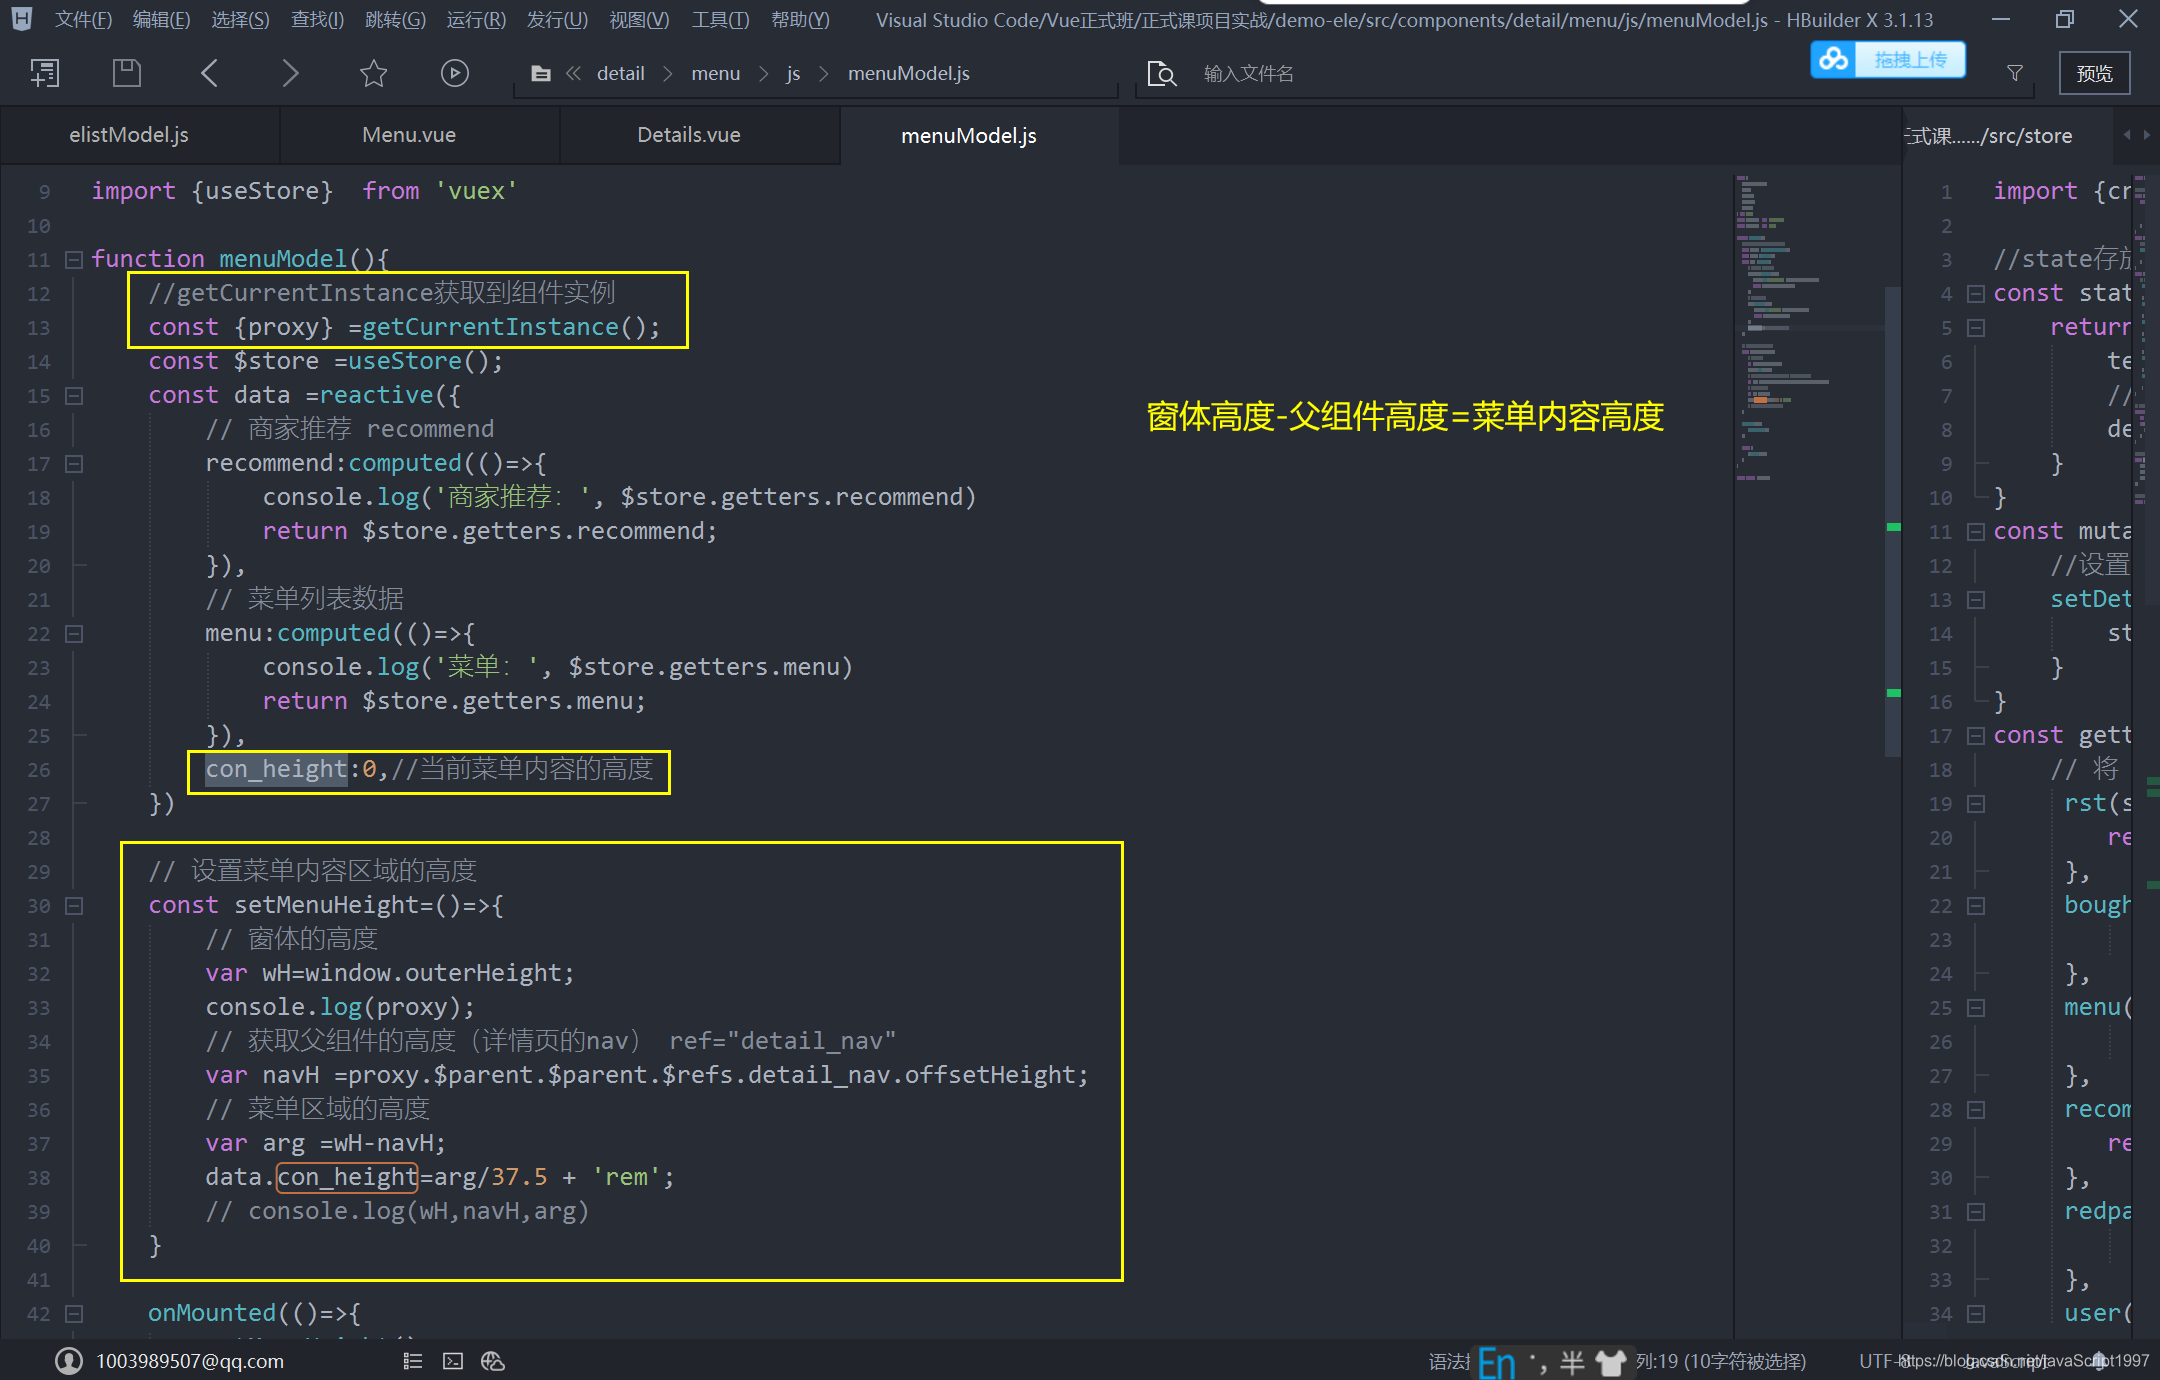Click the code minimap overview
This screenshot has height=1380, width=2160.
1808,330
